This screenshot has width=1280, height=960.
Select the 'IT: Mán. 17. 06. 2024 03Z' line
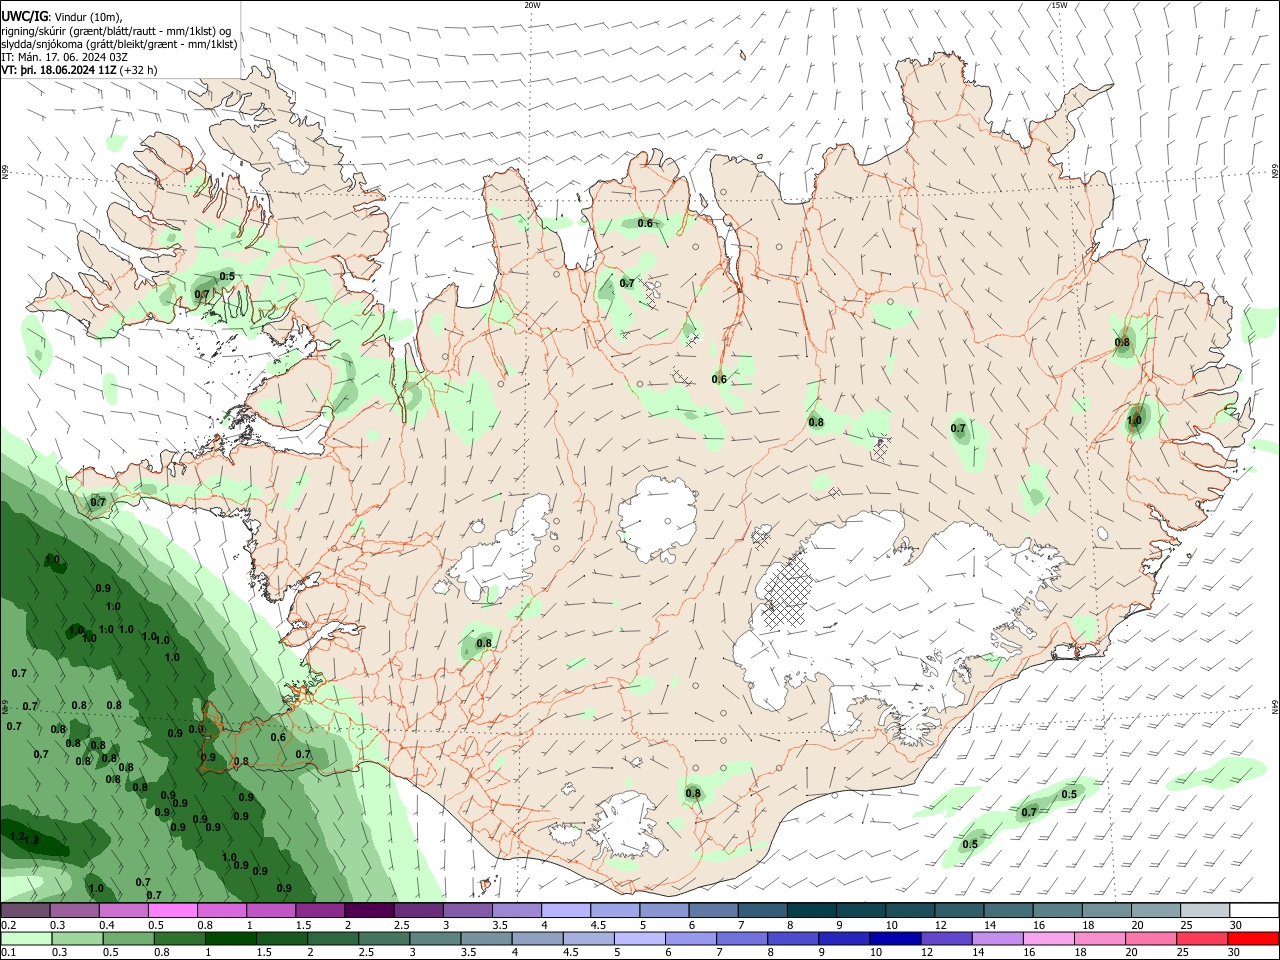tap(65, 57)
